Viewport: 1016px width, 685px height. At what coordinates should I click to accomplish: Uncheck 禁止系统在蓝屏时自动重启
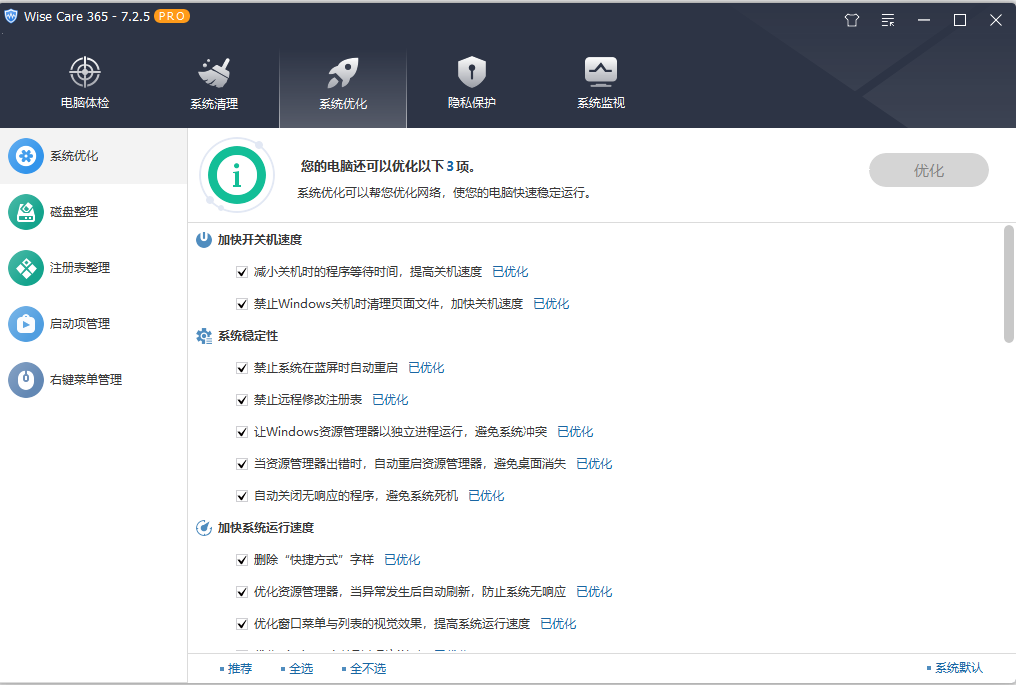[242, 367]
